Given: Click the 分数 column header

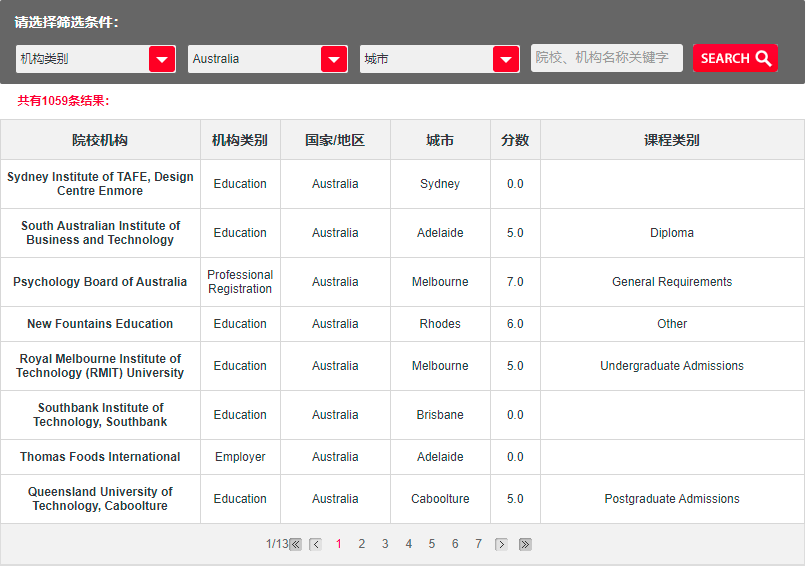Looking at the screenshot, I should click(x=515, y=140).
